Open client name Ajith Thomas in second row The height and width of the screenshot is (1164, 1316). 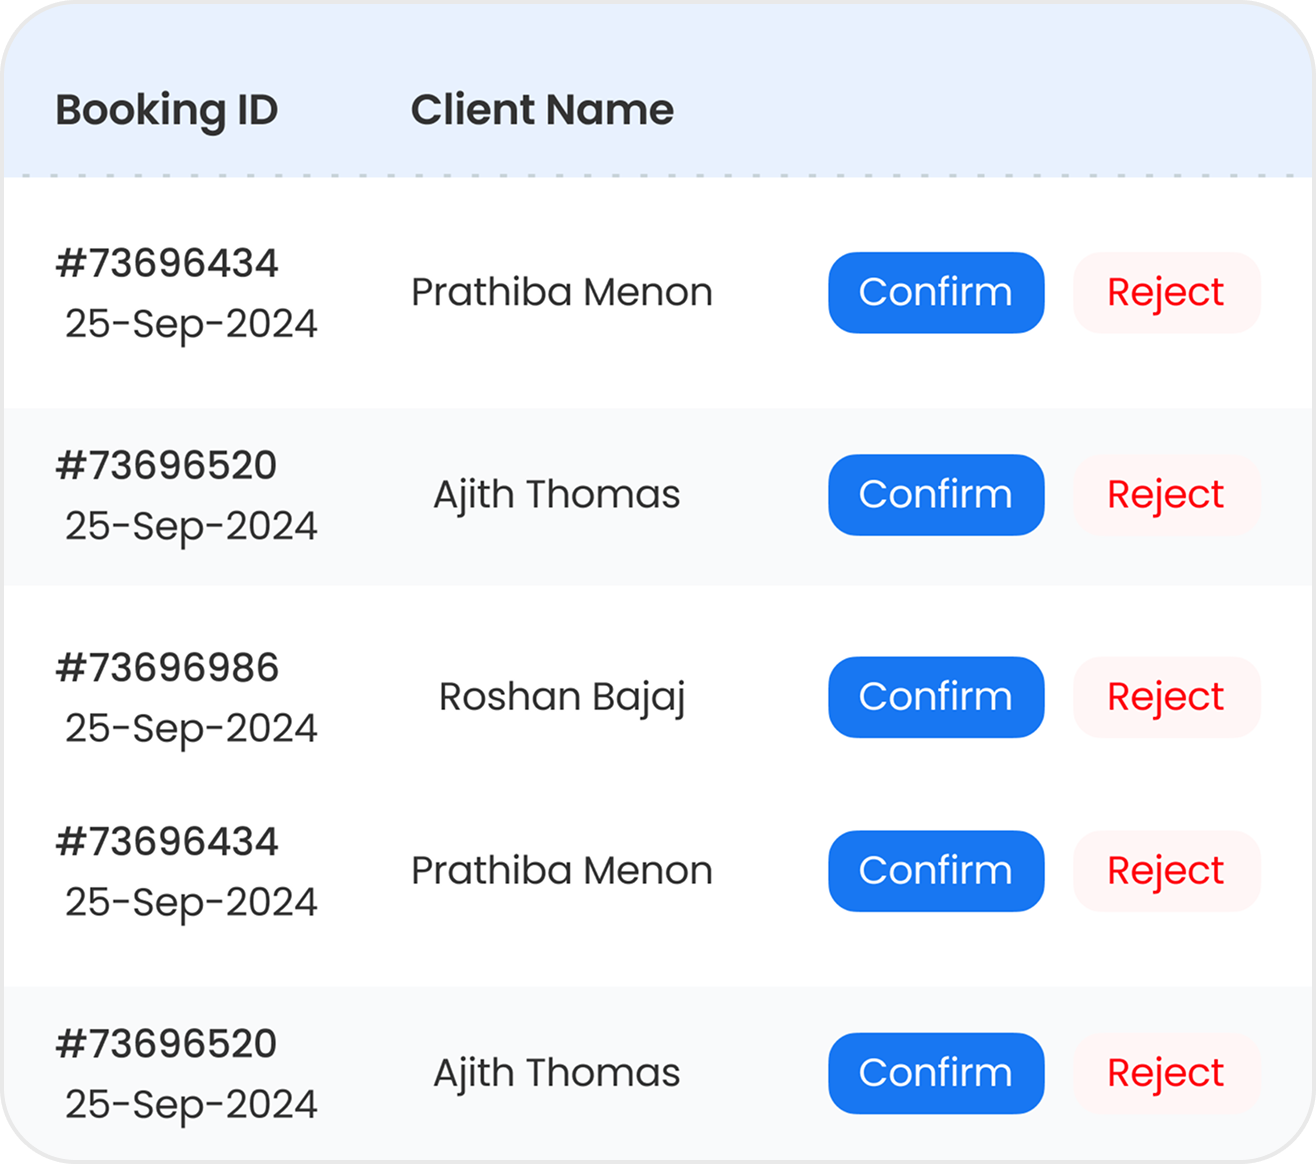pos(556,494)
